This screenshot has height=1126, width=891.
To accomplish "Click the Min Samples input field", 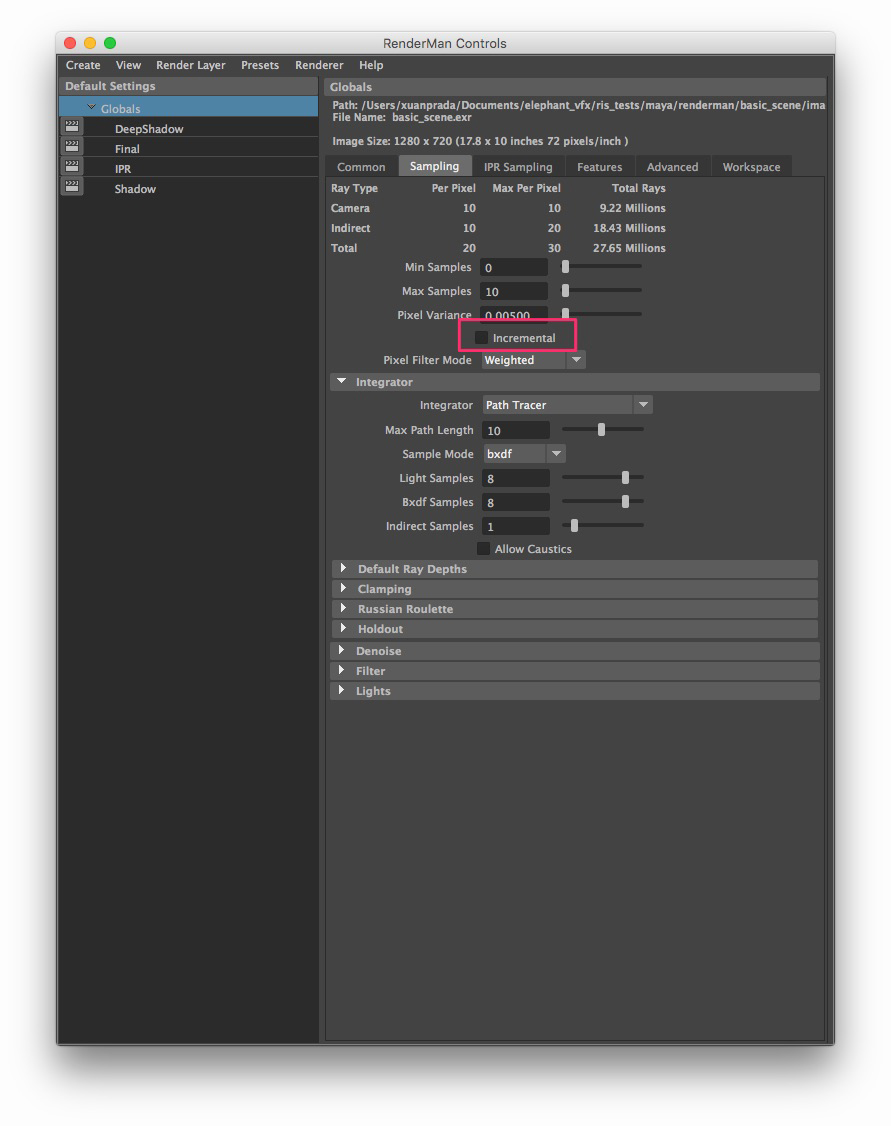I will coord(514,267).
